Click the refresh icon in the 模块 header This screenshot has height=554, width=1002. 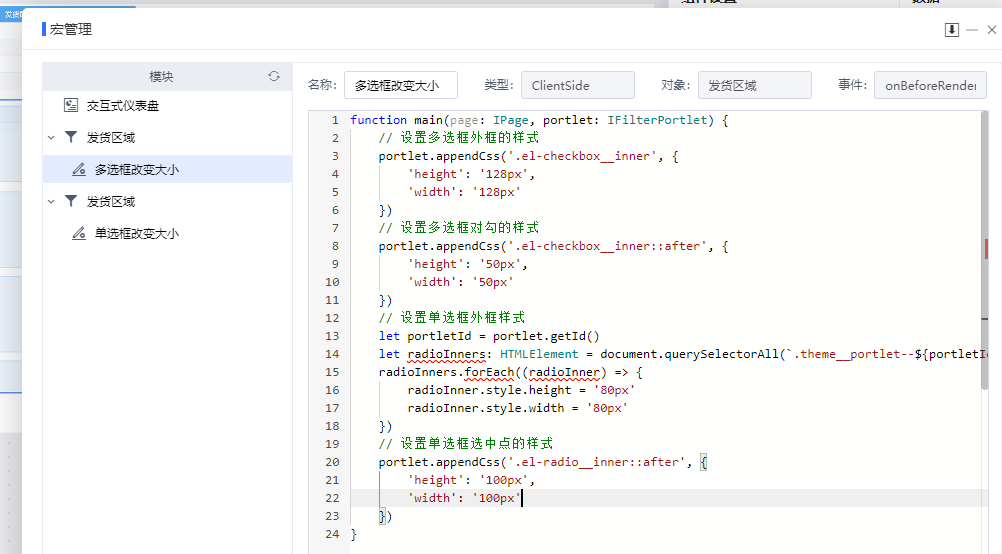pyautogui.click(x=274, y=76)
